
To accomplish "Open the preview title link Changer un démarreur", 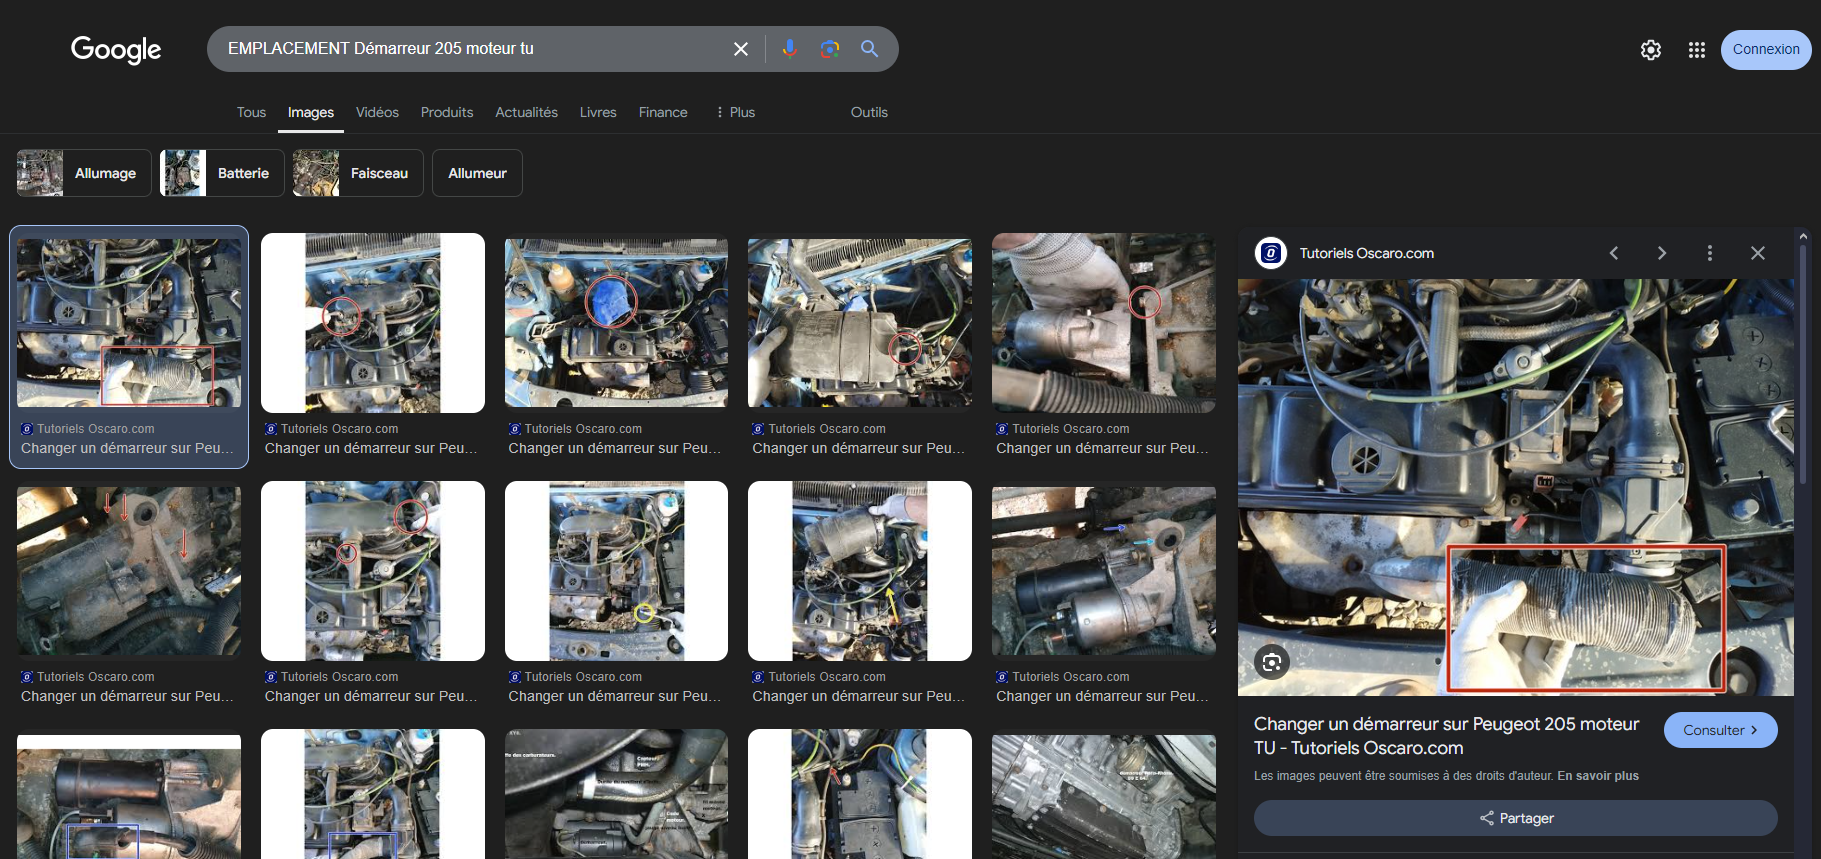I will click(x=1446, y=736).
